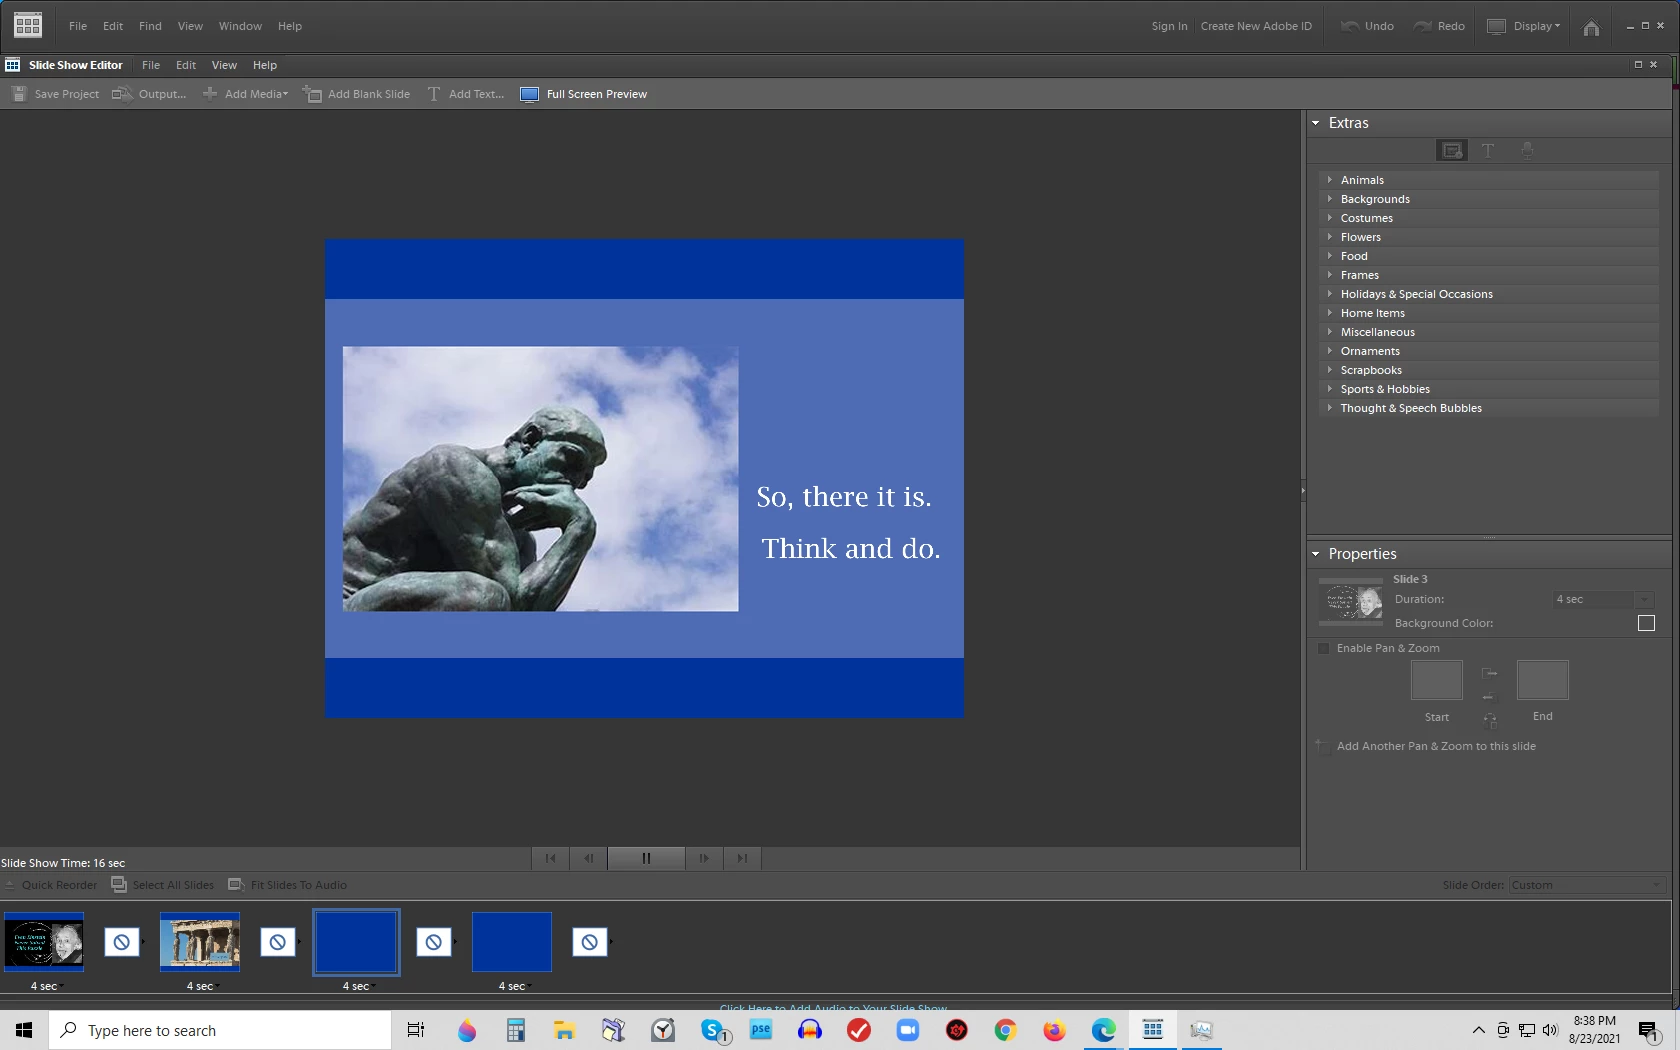
Task: Click the Sign In link
Action: pyautogui.click(x=1169, y=26)
